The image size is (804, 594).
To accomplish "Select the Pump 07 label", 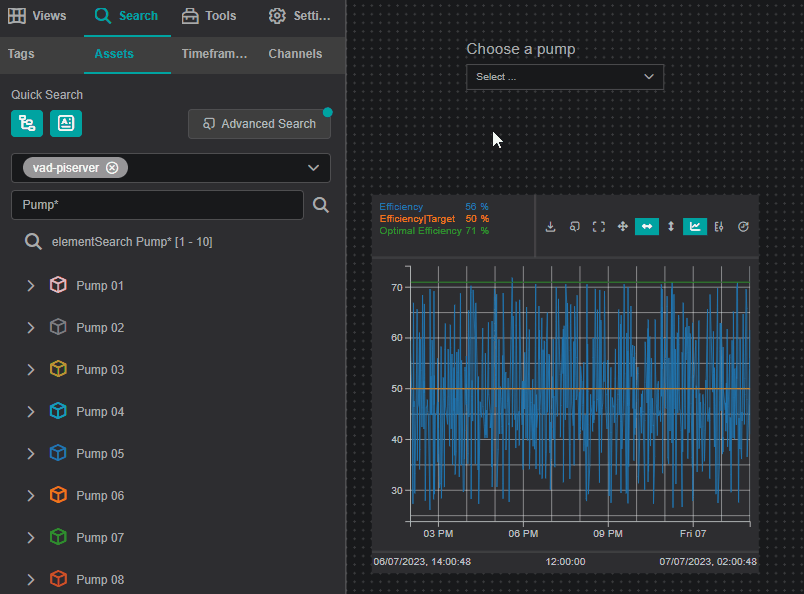I will click(100, 538).
